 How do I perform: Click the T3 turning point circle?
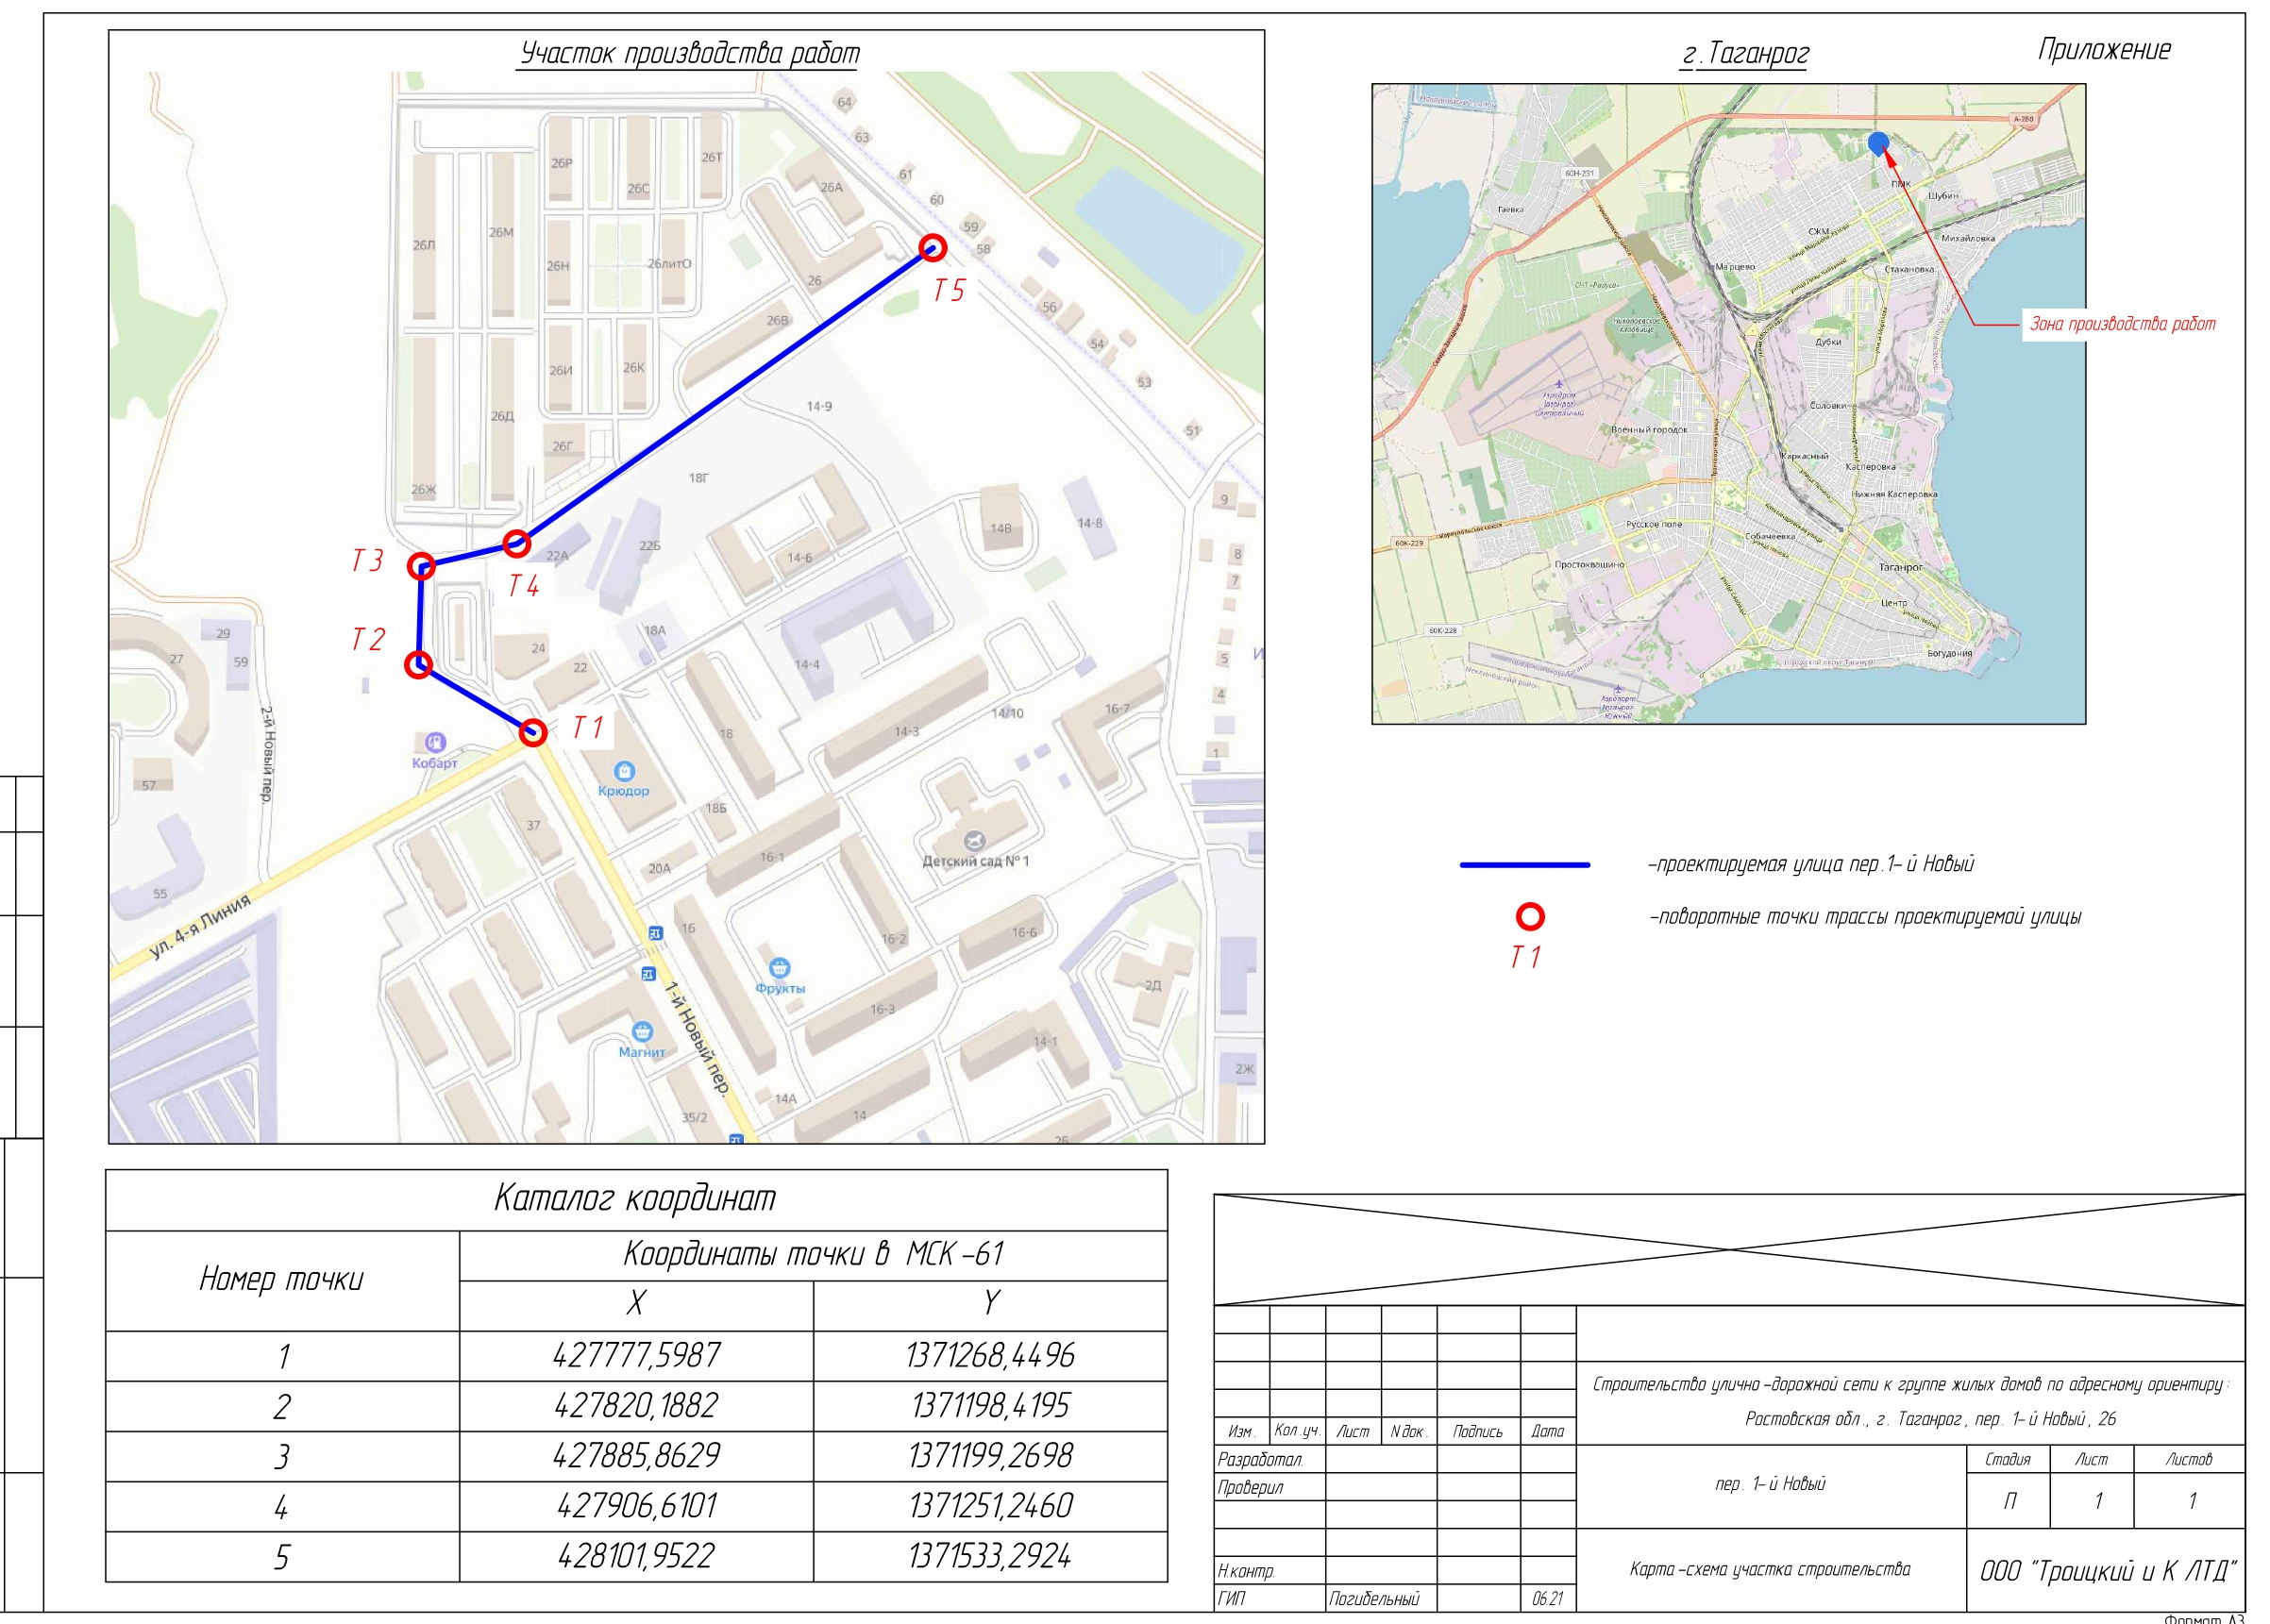coord(421,566)
